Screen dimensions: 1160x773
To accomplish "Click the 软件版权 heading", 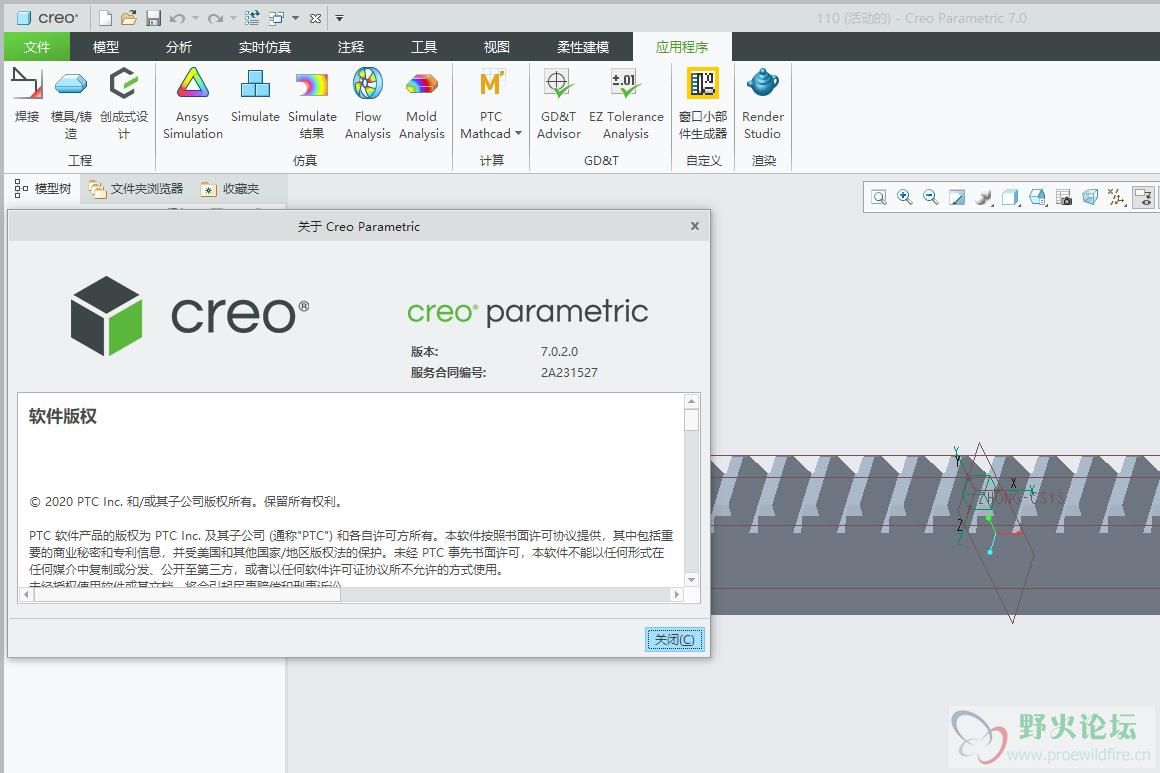I will tap(63, 416).
